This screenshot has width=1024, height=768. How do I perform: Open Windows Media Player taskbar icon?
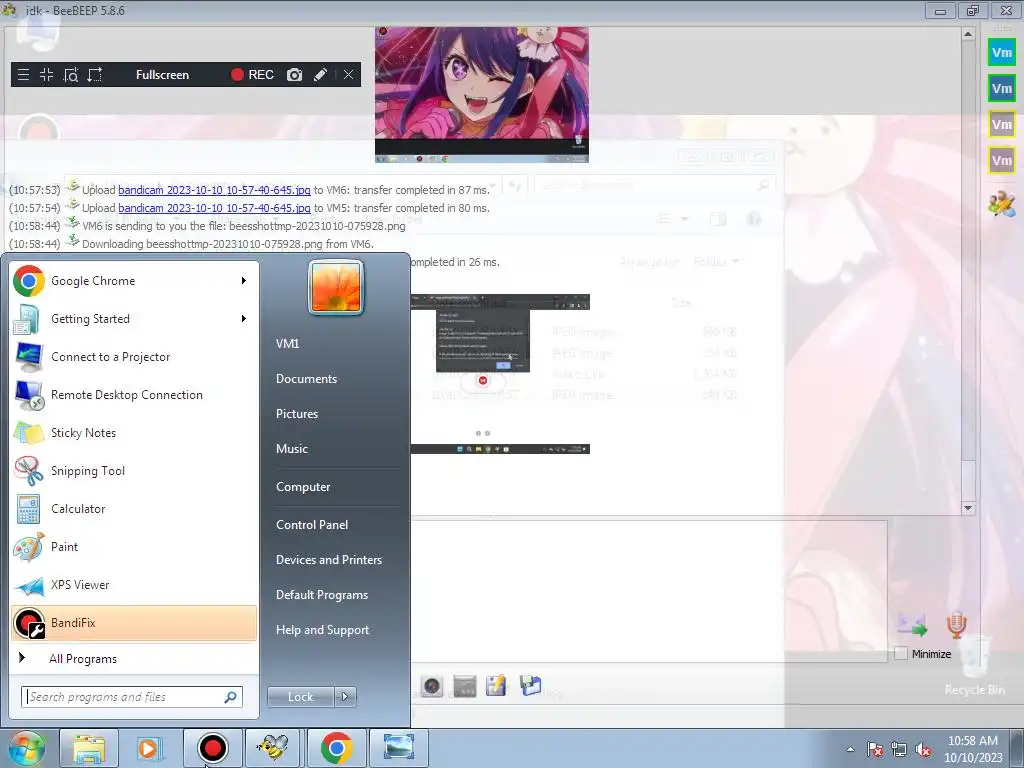[150, 748]
